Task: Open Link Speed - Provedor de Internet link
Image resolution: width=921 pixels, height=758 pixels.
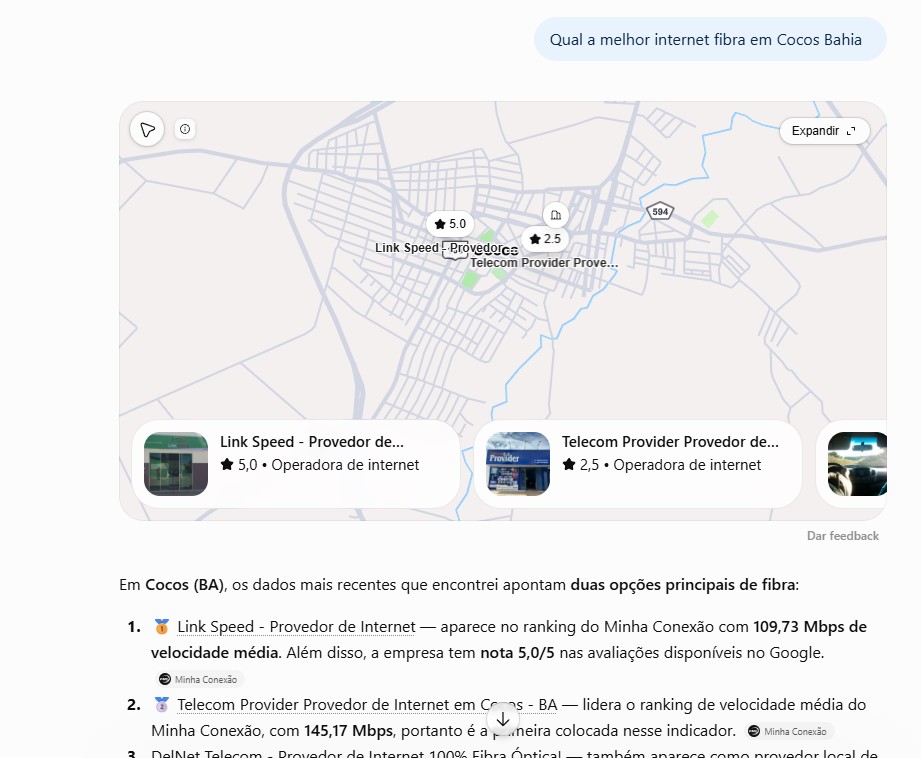Action: click(x=296, y=627)
